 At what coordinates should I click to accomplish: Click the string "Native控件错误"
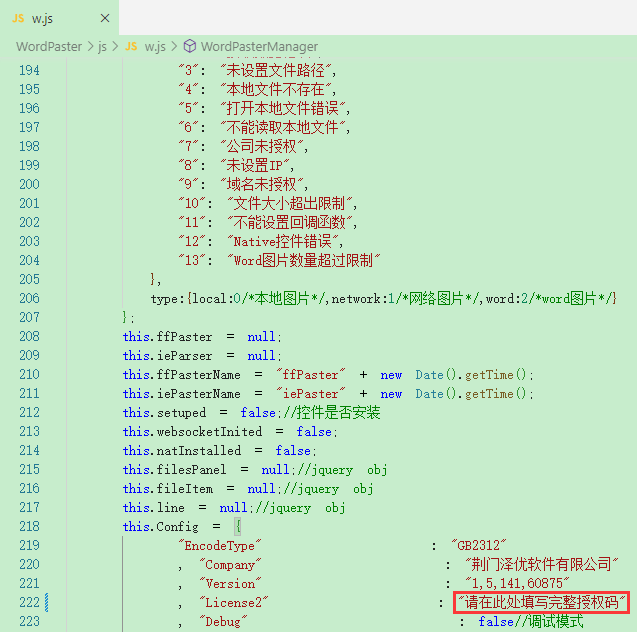[283, 242]
